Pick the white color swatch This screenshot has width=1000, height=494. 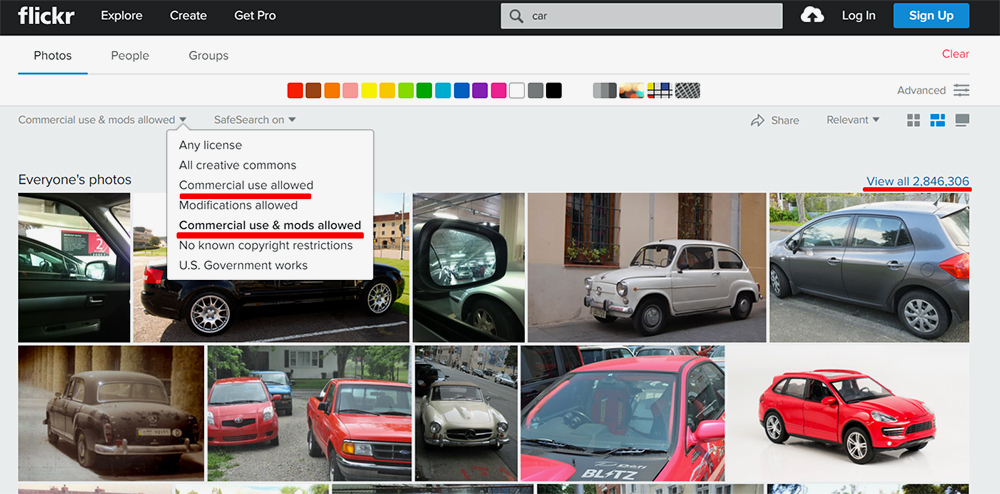click(517, 91)
